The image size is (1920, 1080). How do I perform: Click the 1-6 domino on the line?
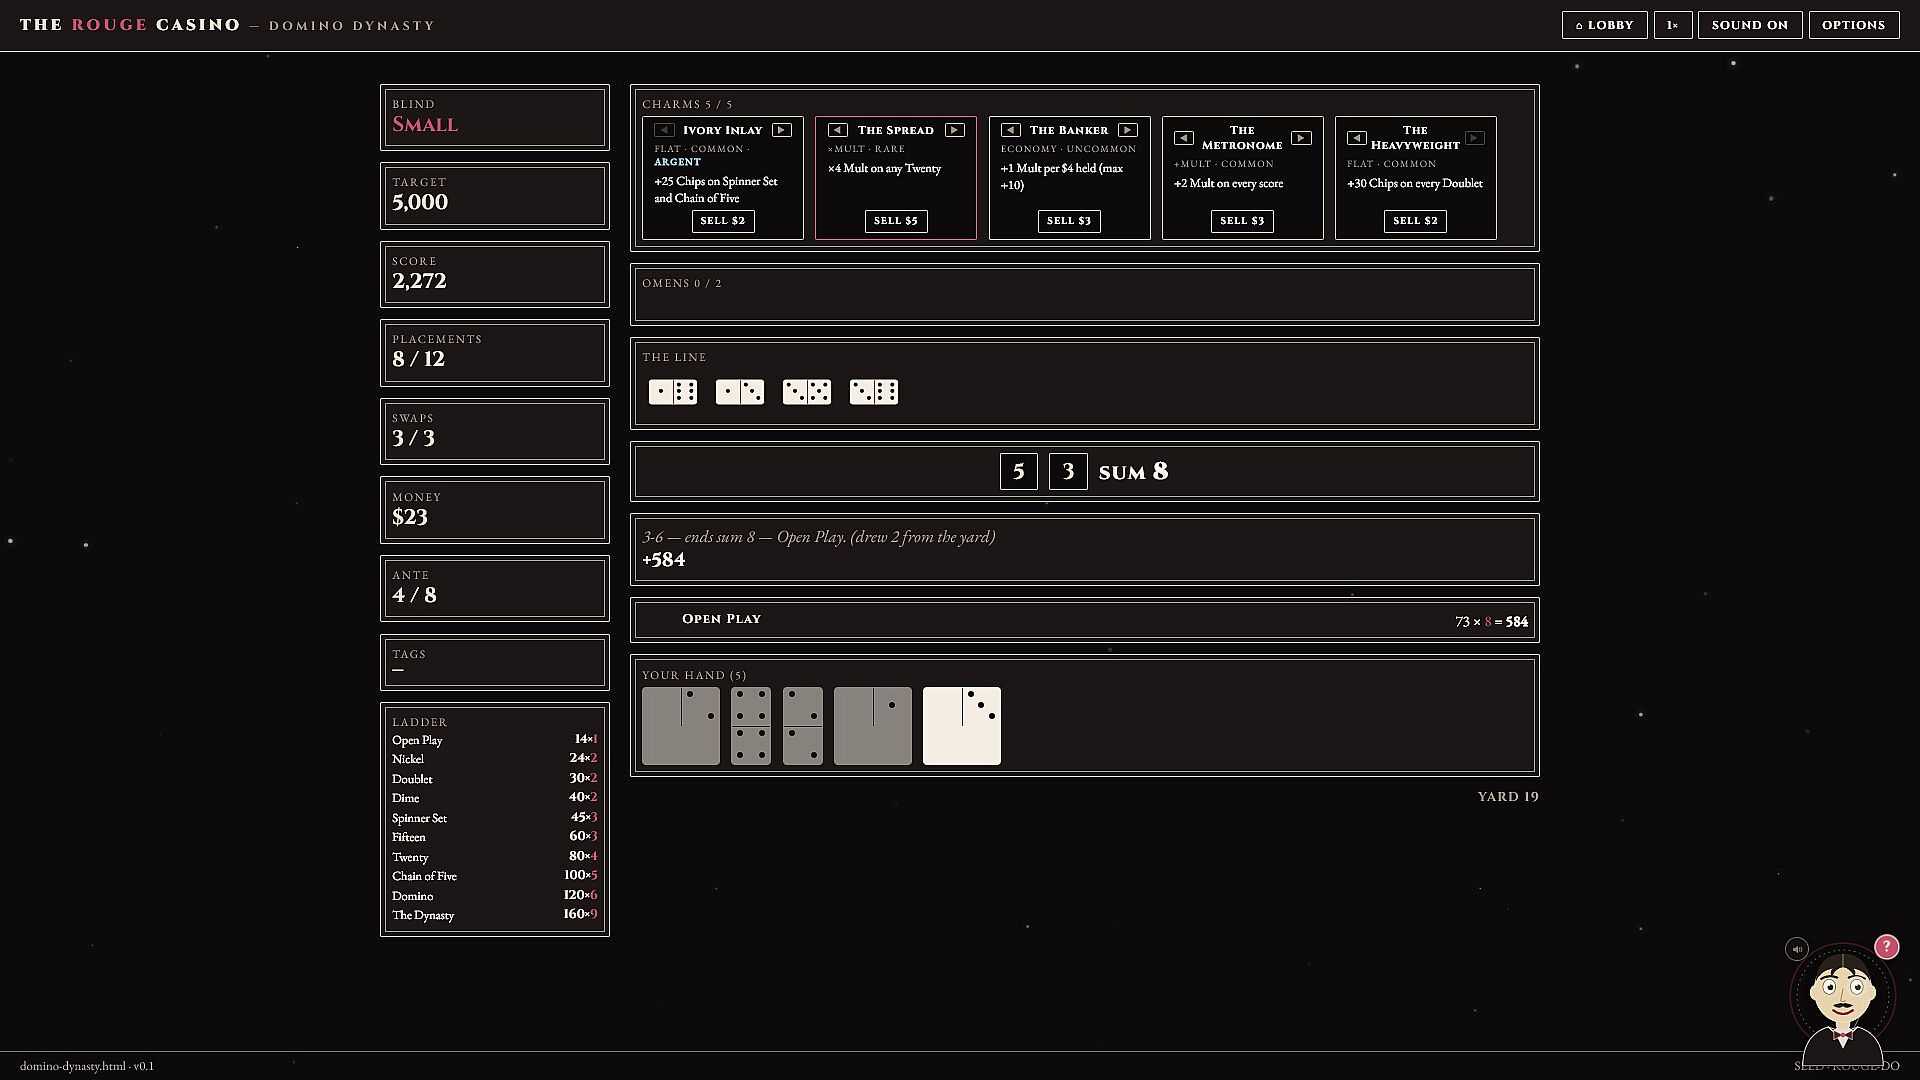[673, 392]
